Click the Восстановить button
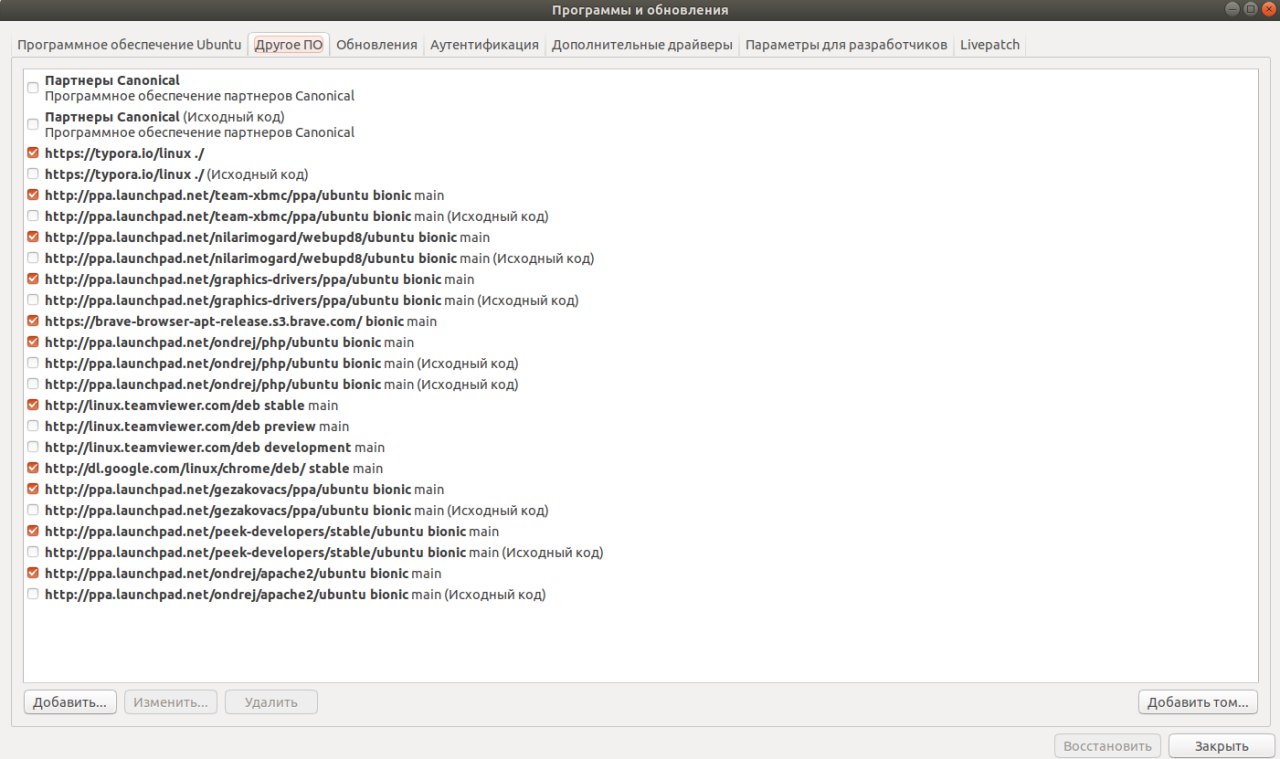 [1108, 746]
